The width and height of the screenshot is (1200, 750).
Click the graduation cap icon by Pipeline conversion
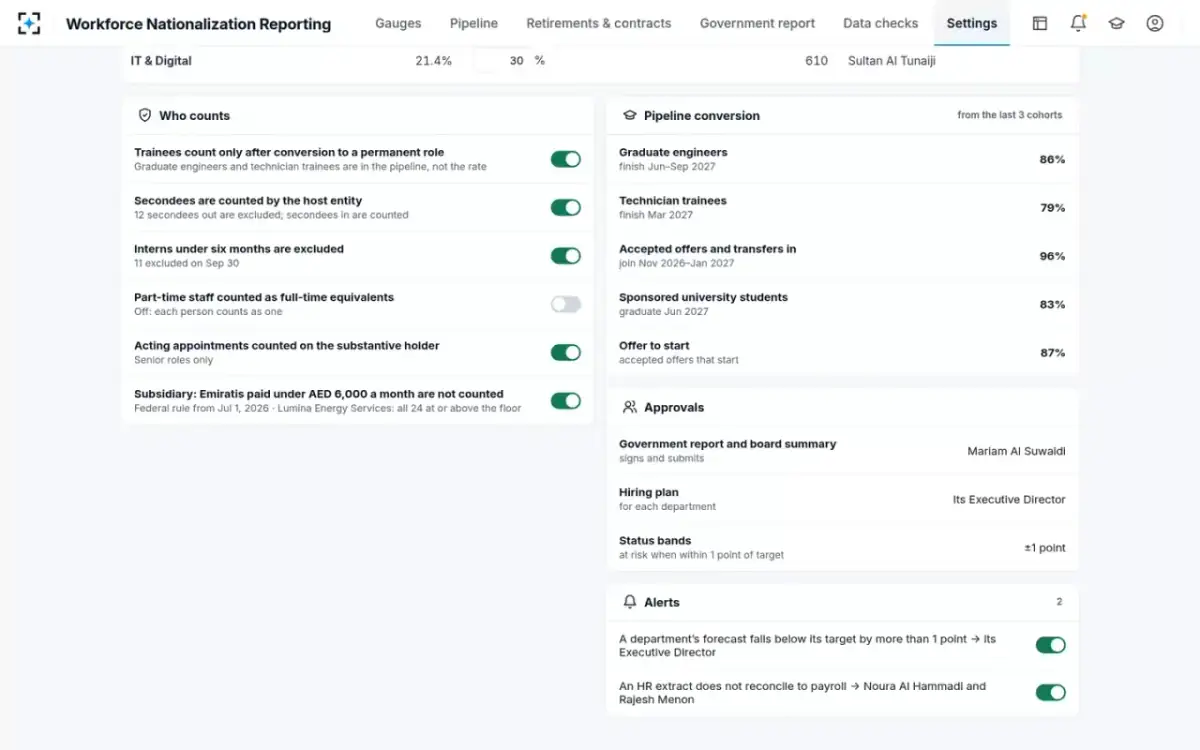click(630, 116)
